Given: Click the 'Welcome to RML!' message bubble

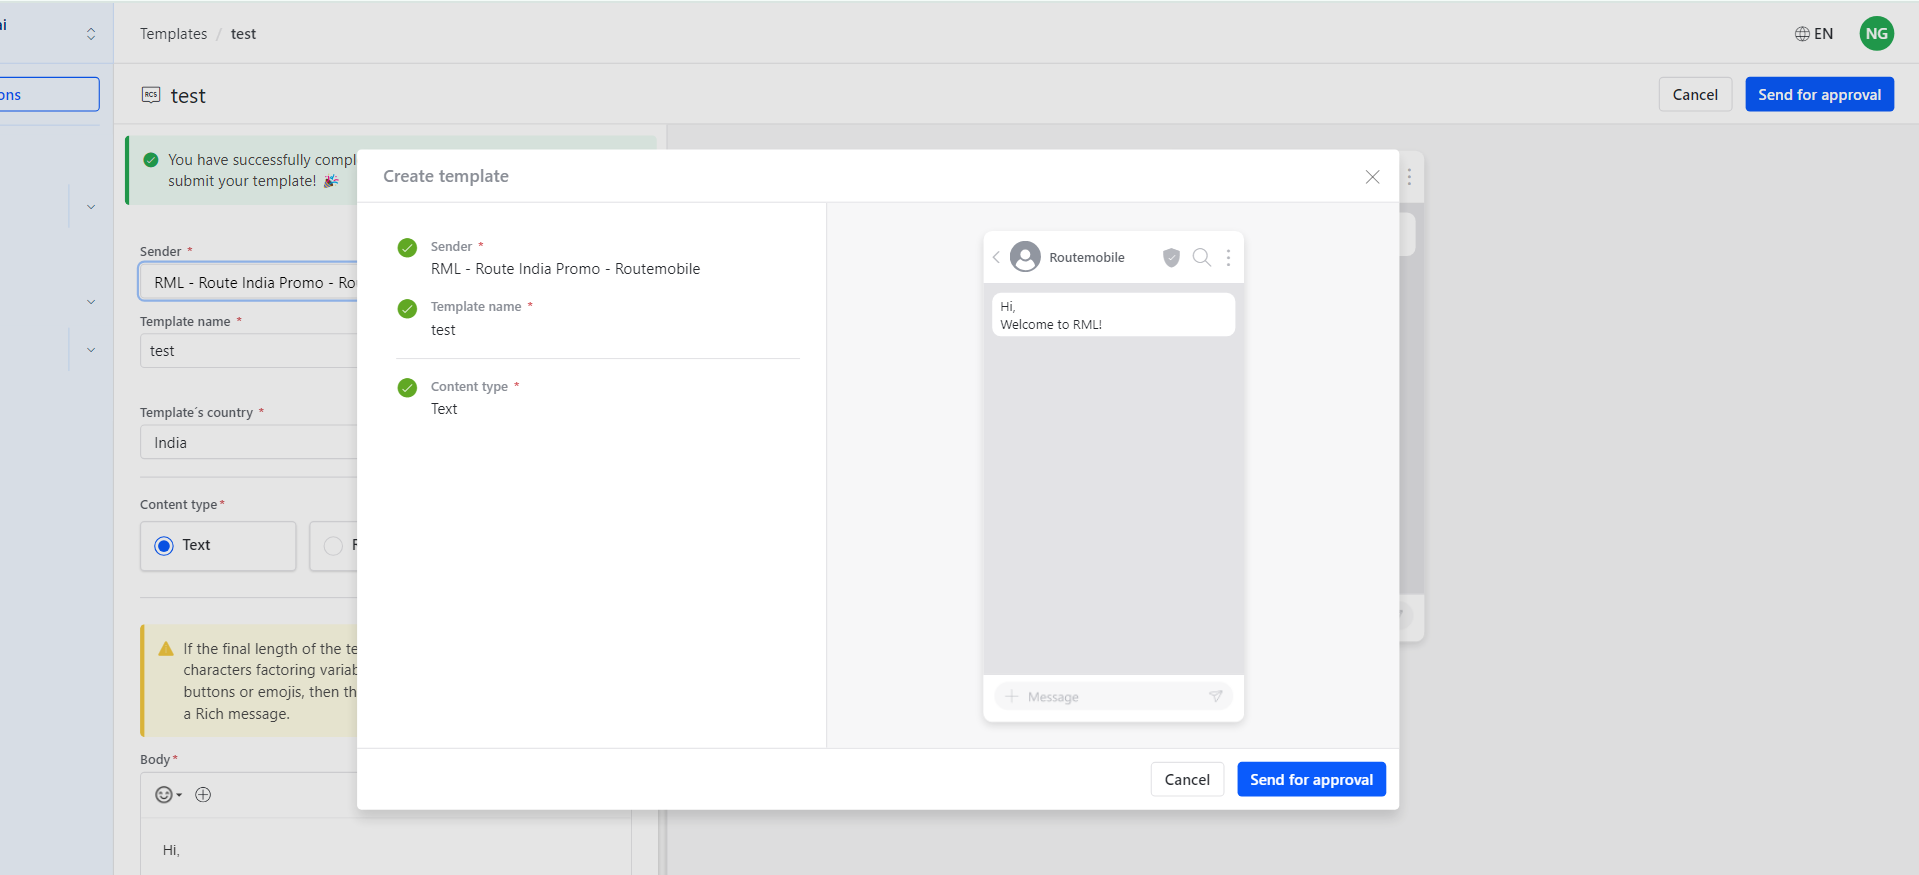Looking at the screenshot, I should click(1113, 315).
